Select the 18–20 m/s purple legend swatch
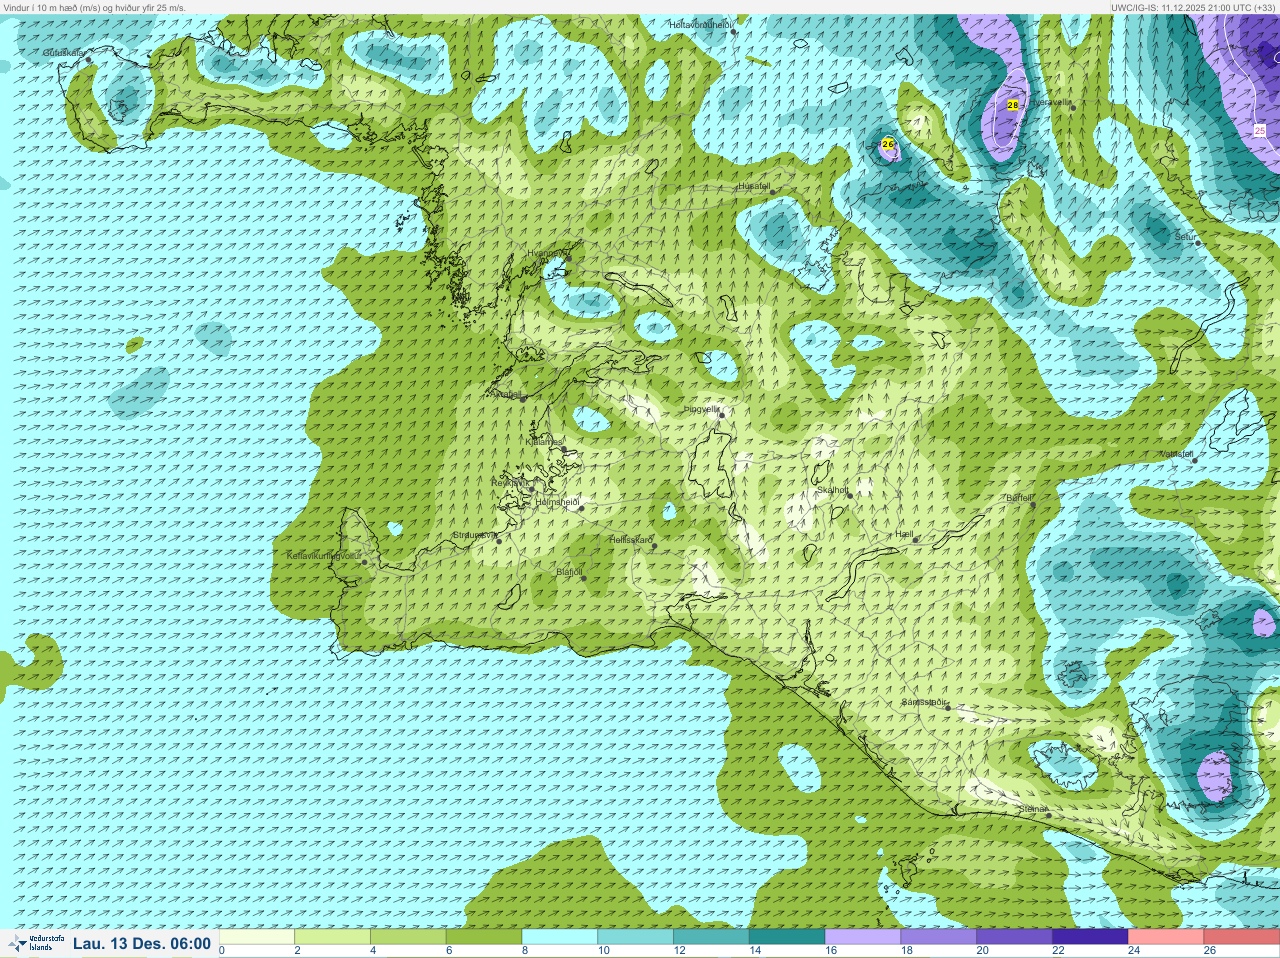This screenshot has height=958, width=1280. coord(938,937)
